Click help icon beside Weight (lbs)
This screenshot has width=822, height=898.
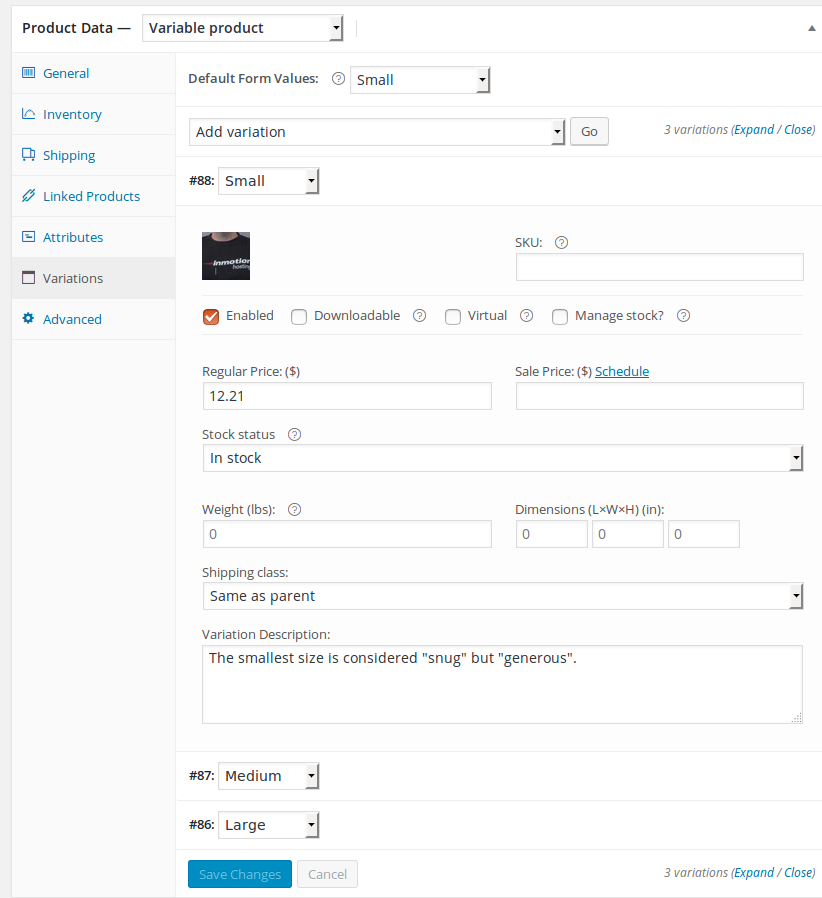coord(295,509)
